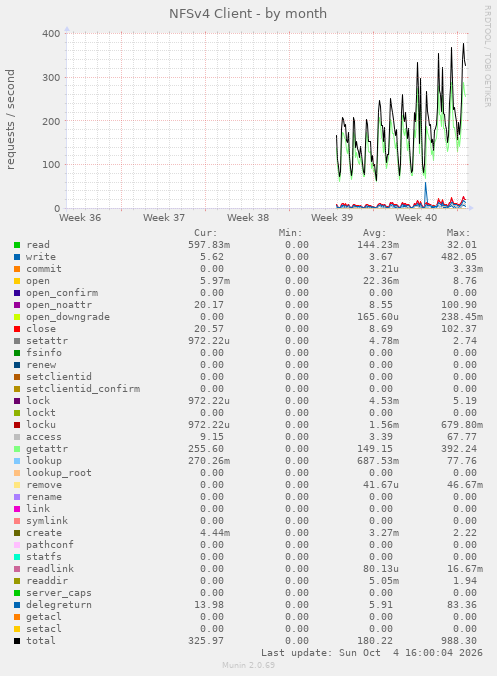The height and width of the screenshot is (676, 497).
Task: Click the Week 40 axis label
Action: coord(416,218)
